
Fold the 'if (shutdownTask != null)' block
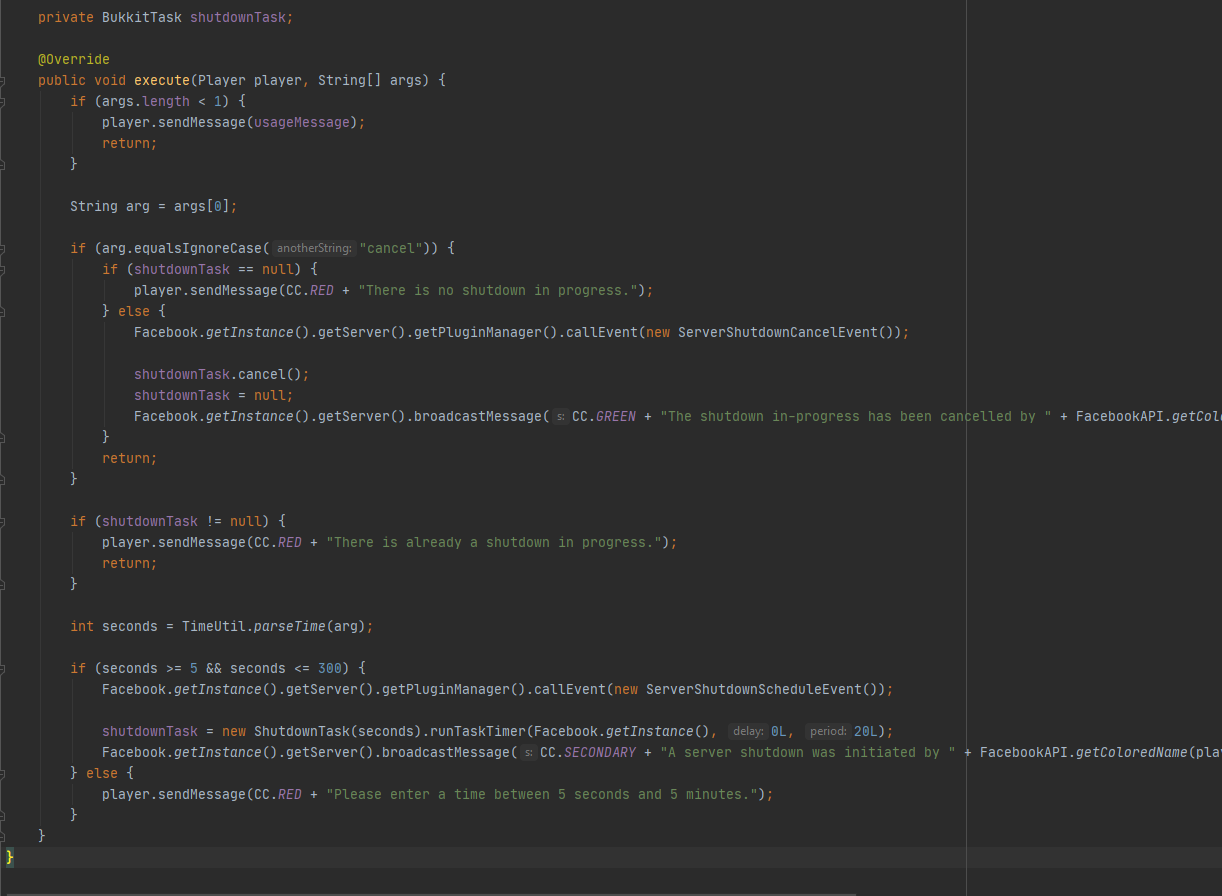[4, 521]
